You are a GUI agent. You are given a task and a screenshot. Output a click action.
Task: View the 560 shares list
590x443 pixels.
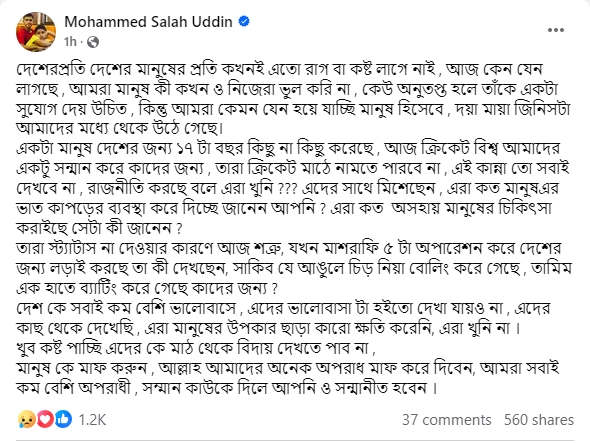539,420
